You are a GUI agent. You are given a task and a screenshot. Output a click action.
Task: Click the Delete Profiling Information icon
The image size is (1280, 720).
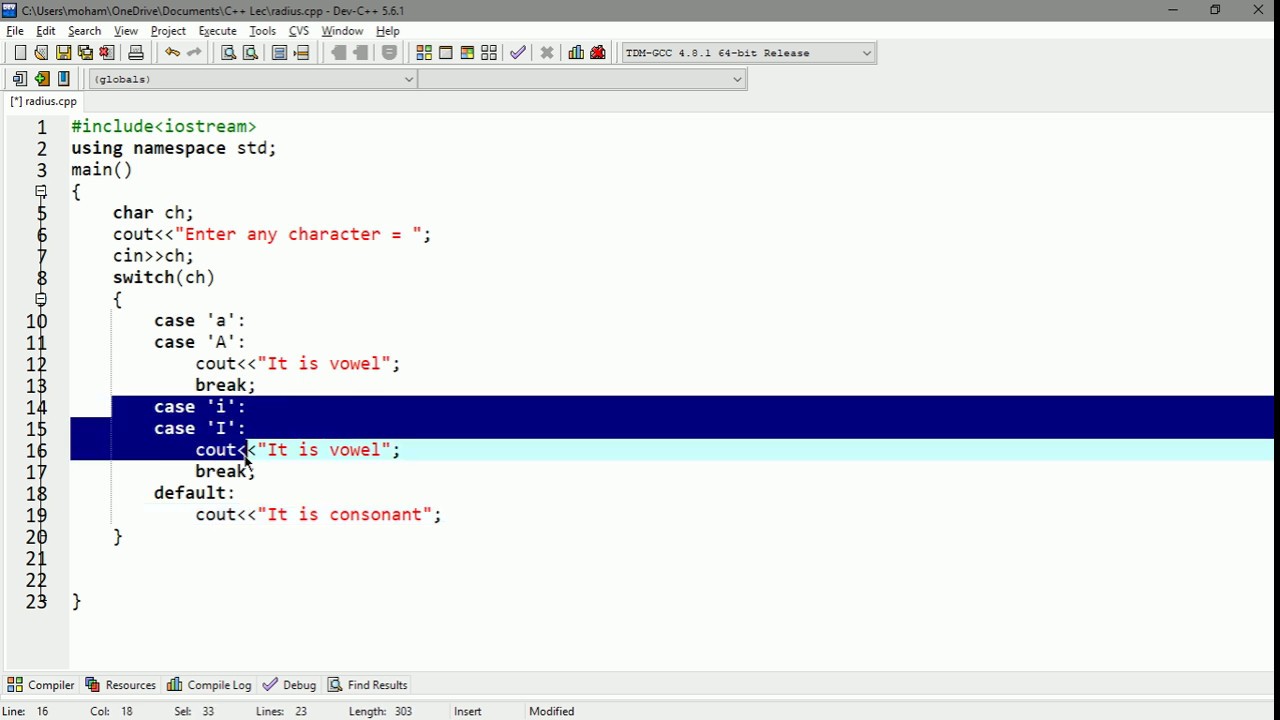[x=598, y=53]
